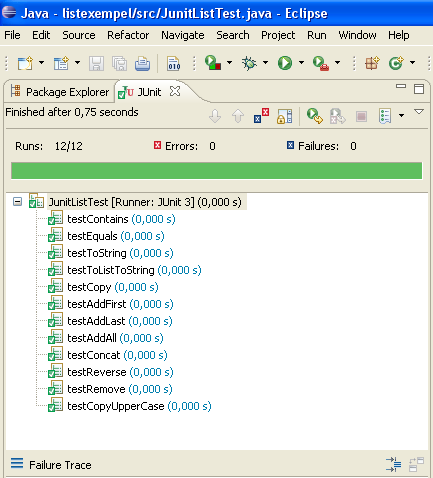Click the green Run button icon

point(285,63)
